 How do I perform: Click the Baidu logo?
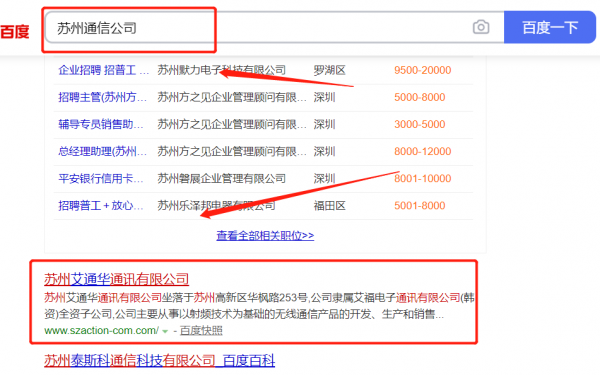[15, 31]
